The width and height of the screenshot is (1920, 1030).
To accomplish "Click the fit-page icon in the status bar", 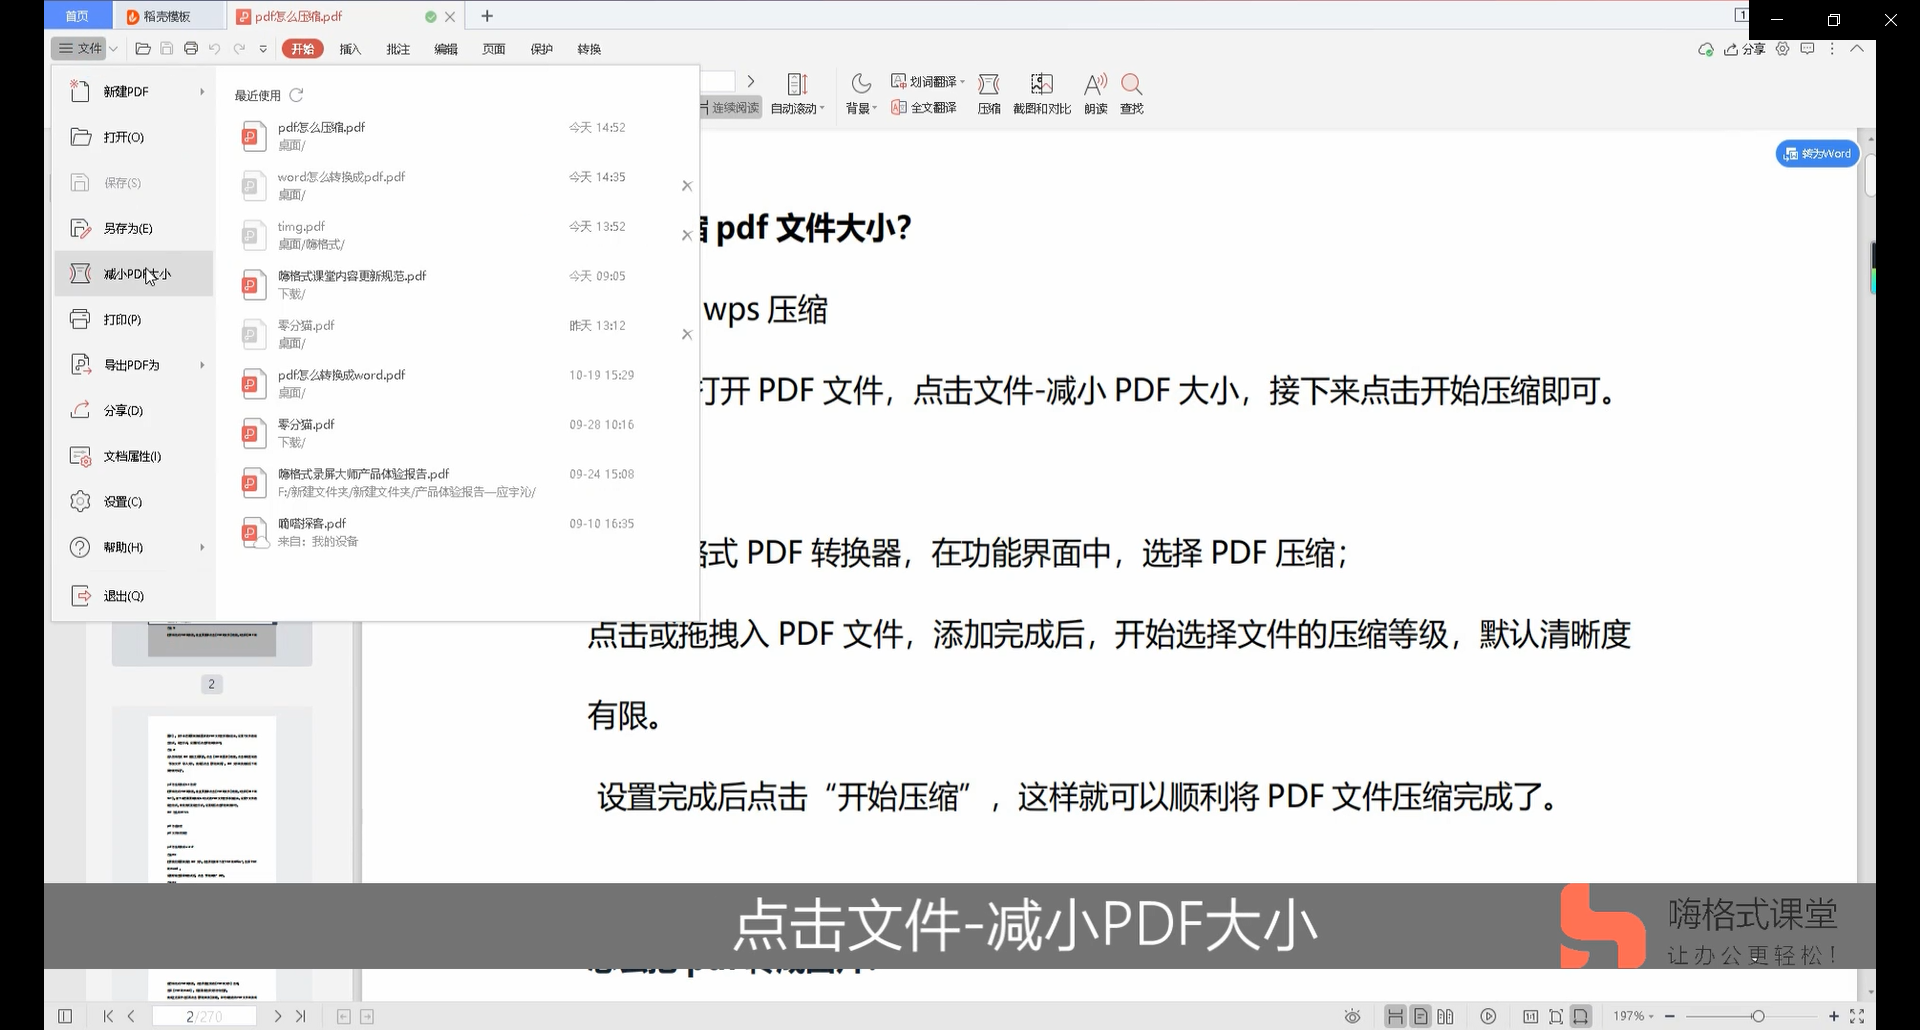I will pos(1556,1016).
